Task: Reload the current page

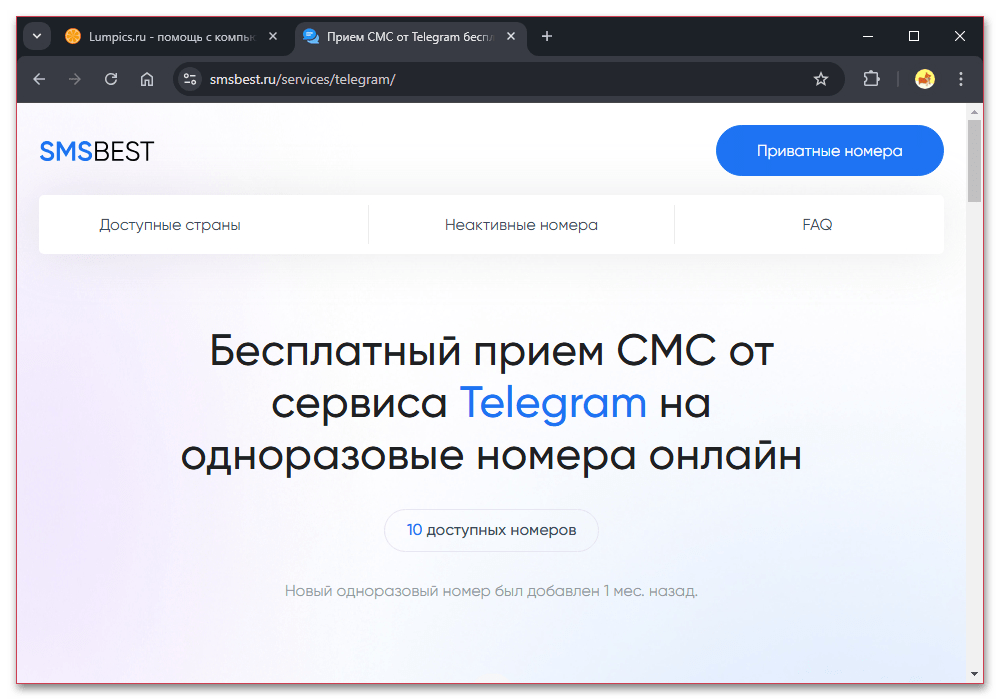Action: pyautogui.click(x=111, y=79)
